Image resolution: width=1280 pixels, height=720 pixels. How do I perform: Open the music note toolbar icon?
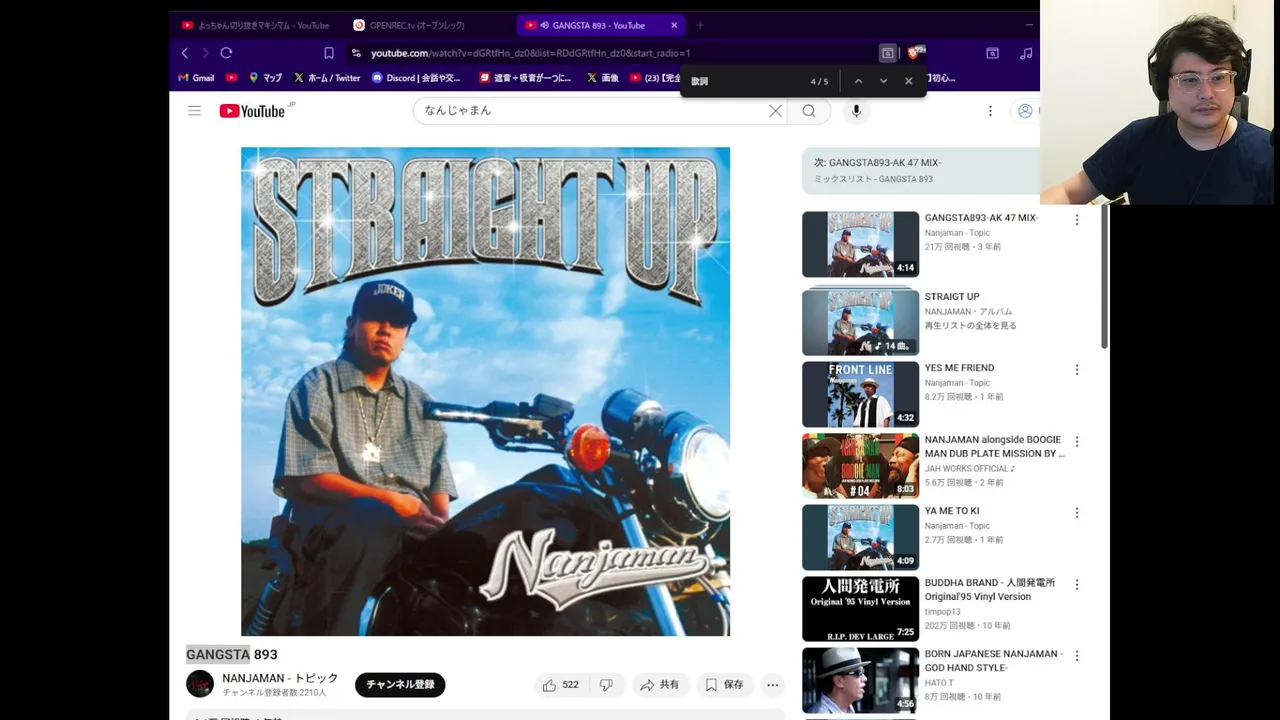1026,53
